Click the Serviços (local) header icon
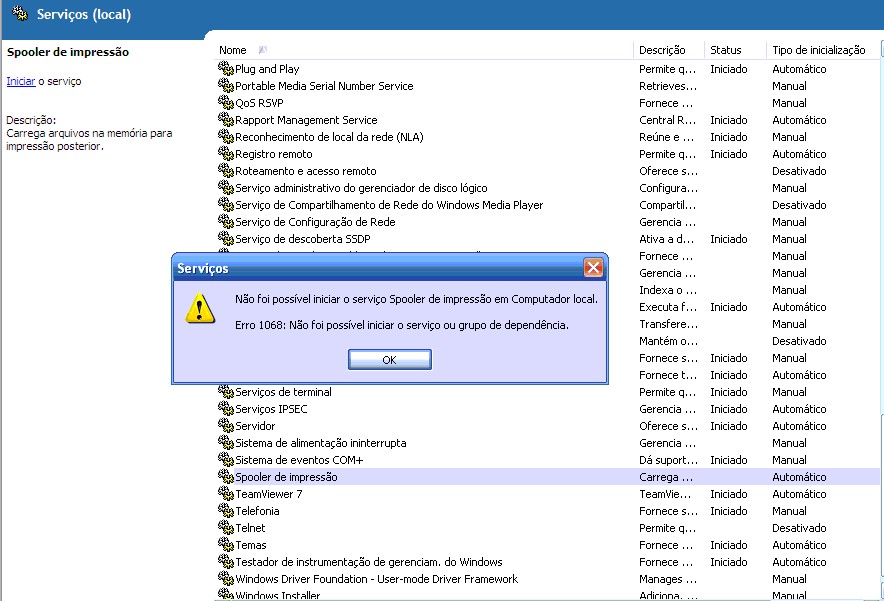The width and height of the screenshot is (884, 601). click(x=19, y=15)
